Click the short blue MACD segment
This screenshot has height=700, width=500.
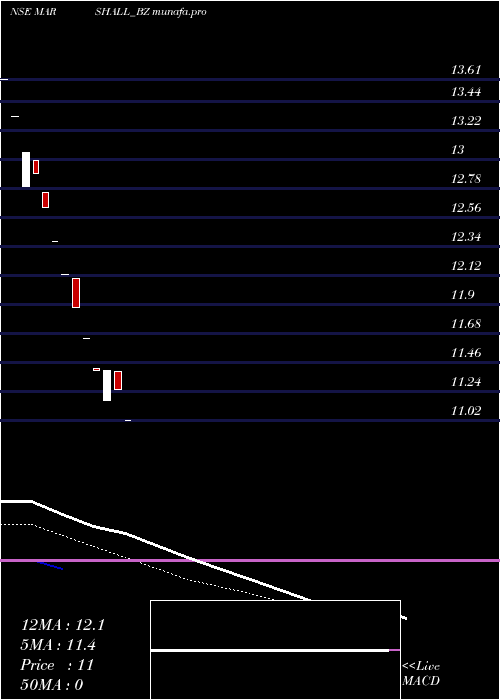tap(50, 566)
